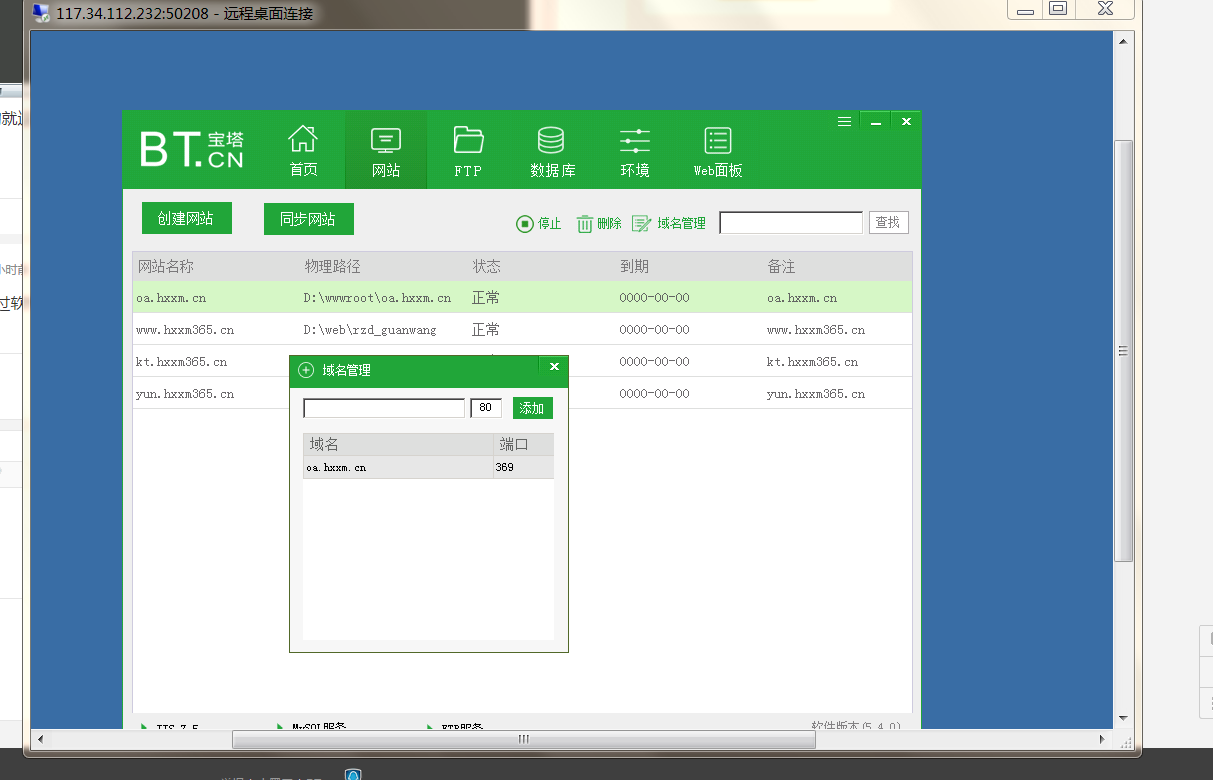Click expiry 0000-00-00 in yun.hxxm365.cn row
This screenshot has height=780, width=1213.
pos(654,394)
